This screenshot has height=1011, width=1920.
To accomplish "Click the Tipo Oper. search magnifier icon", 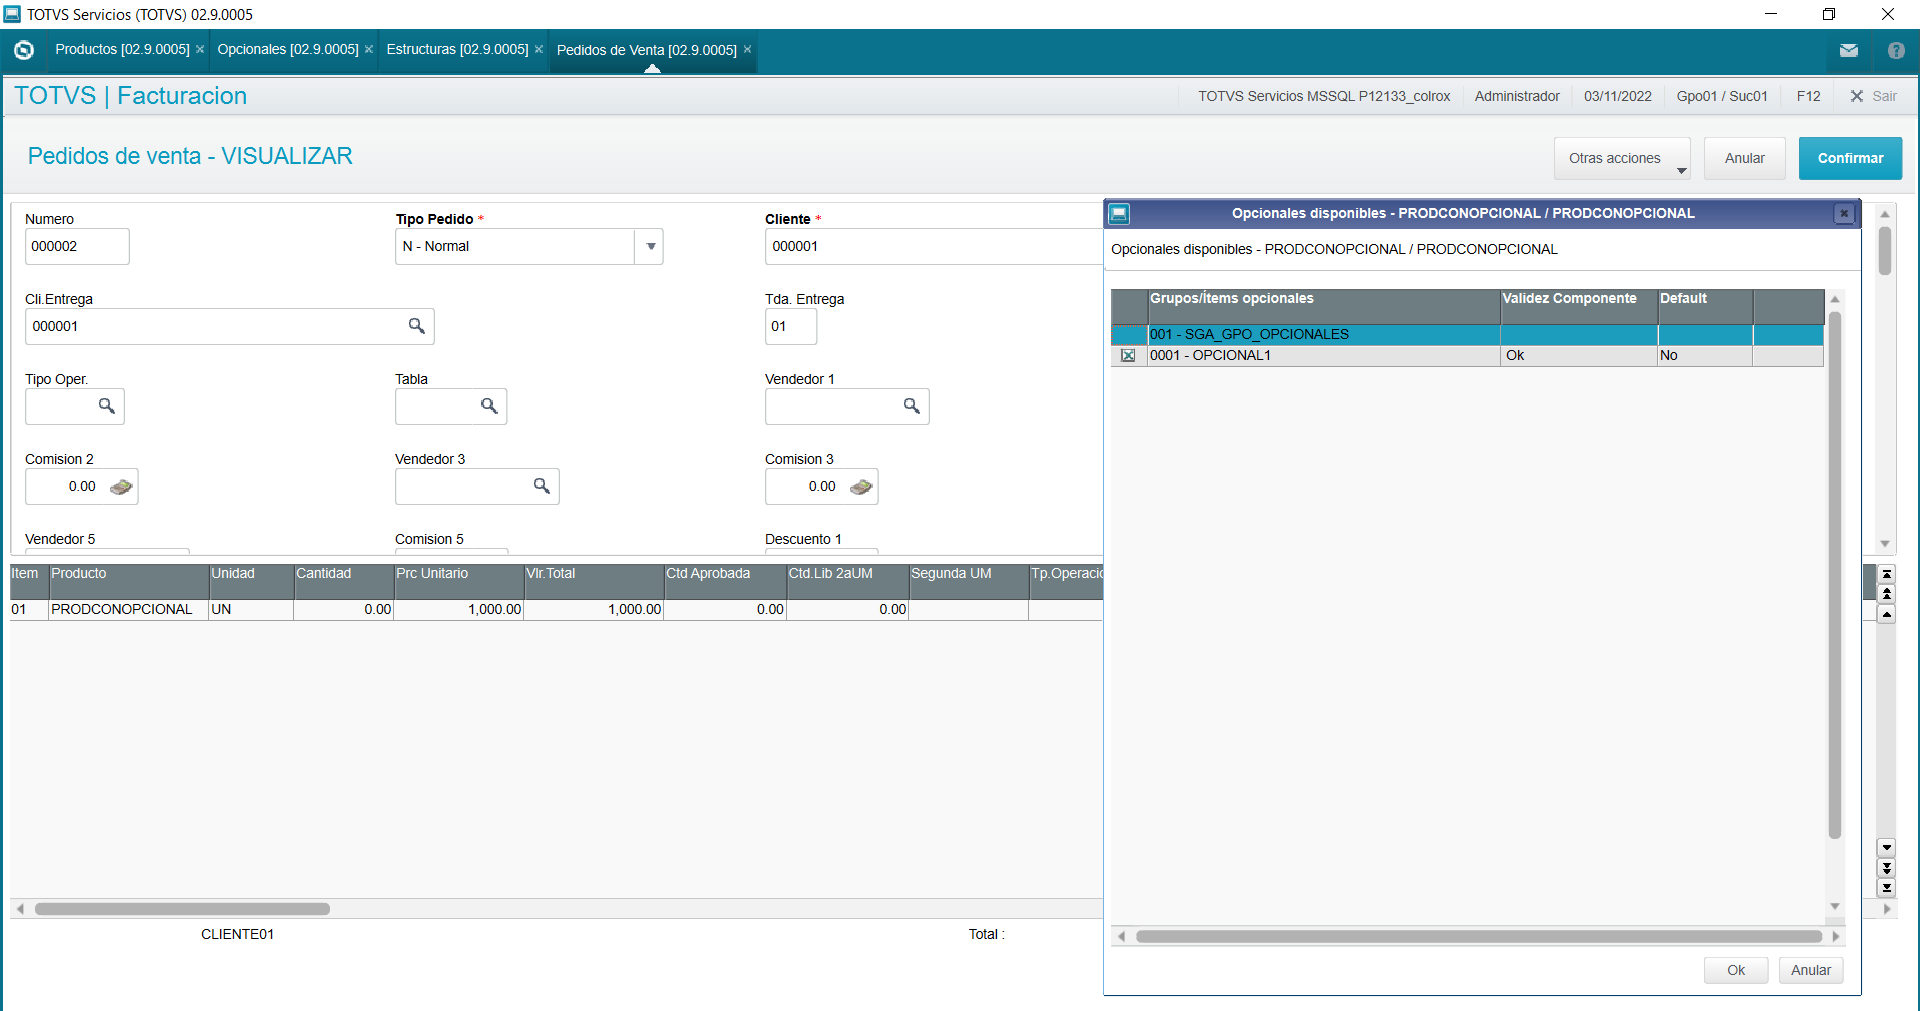I will pyautogui.click(x=107, y=406).
